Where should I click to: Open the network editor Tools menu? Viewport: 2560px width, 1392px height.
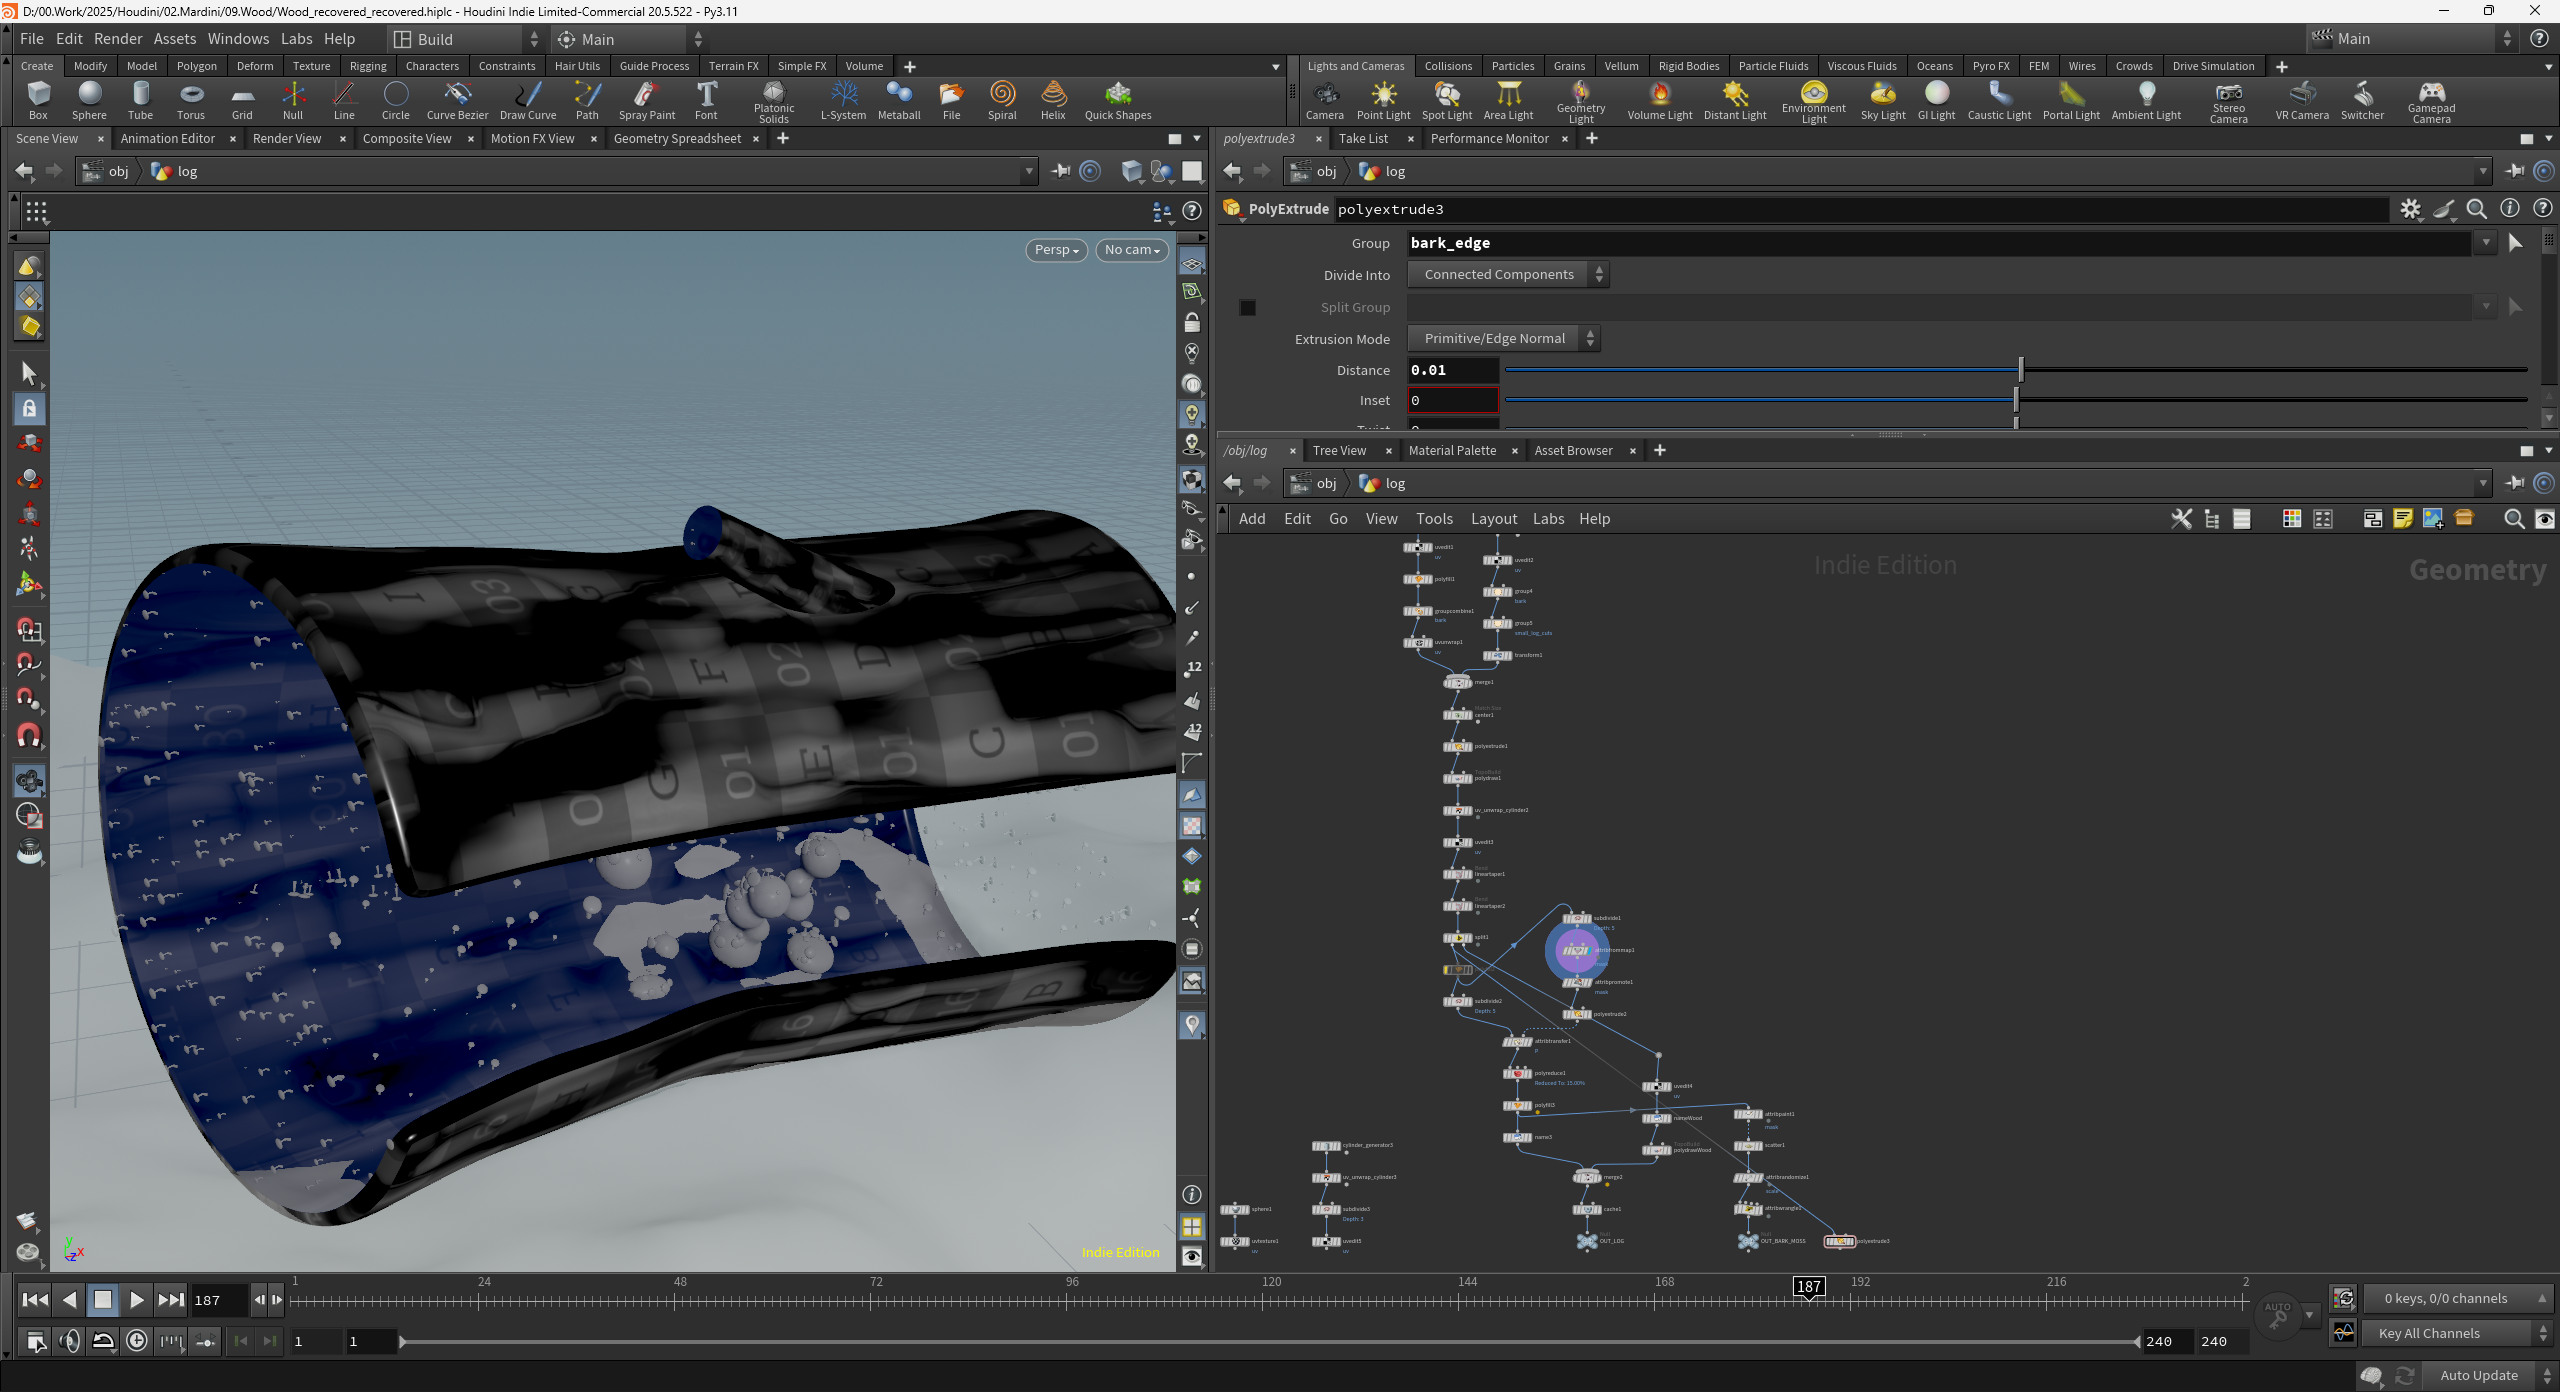click(x=1434, y=519)
